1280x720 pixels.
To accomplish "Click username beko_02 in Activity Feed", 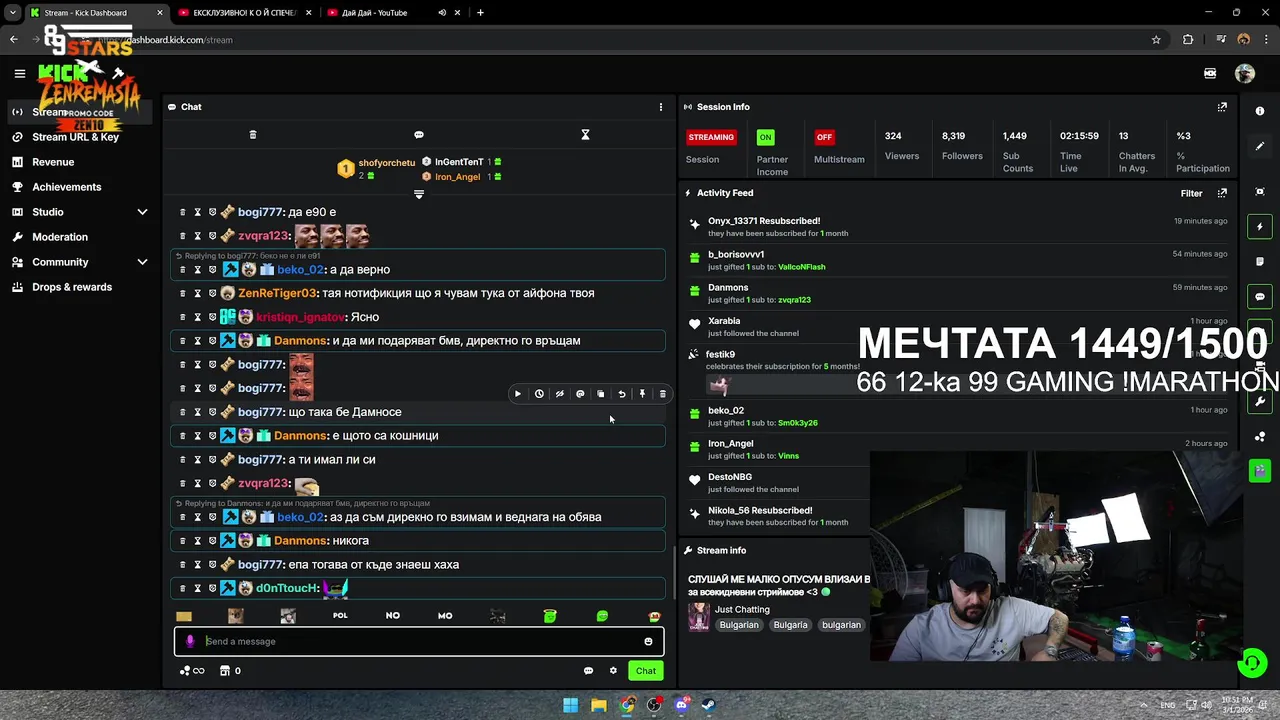I will [726, 411].
